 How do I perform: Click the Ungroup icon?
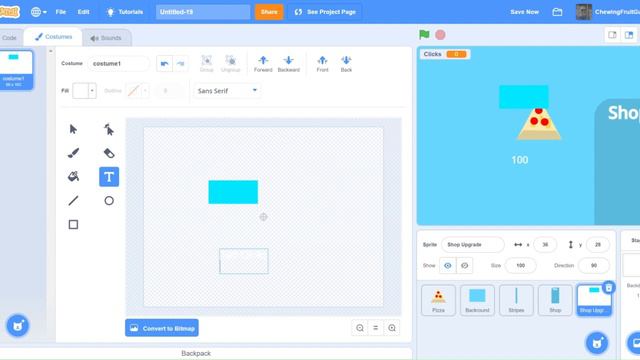(231, 64)
